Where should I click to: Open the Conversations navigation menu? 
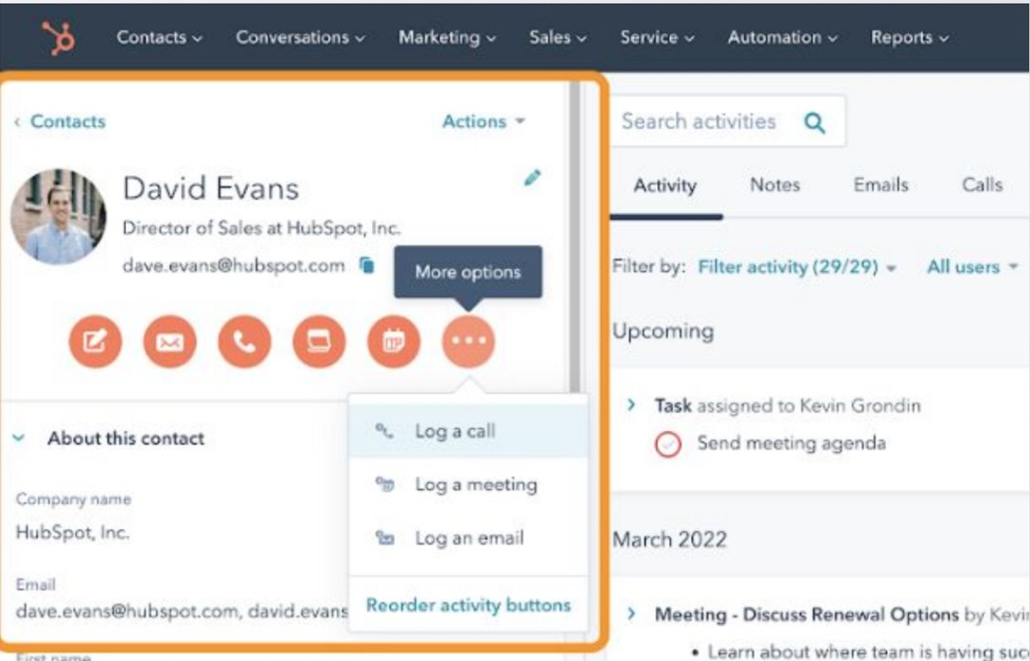click(x=300, y=37)
